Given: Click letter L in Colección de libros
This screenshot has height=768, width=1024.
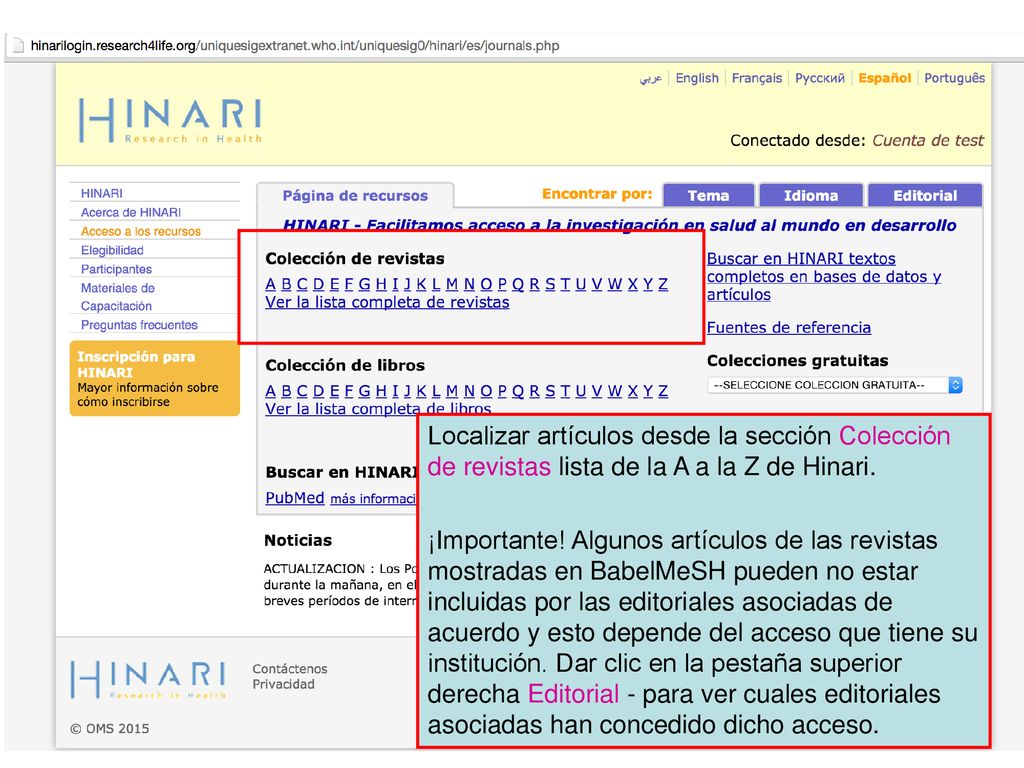Looking at the screenshot, I should pos(436,391).
